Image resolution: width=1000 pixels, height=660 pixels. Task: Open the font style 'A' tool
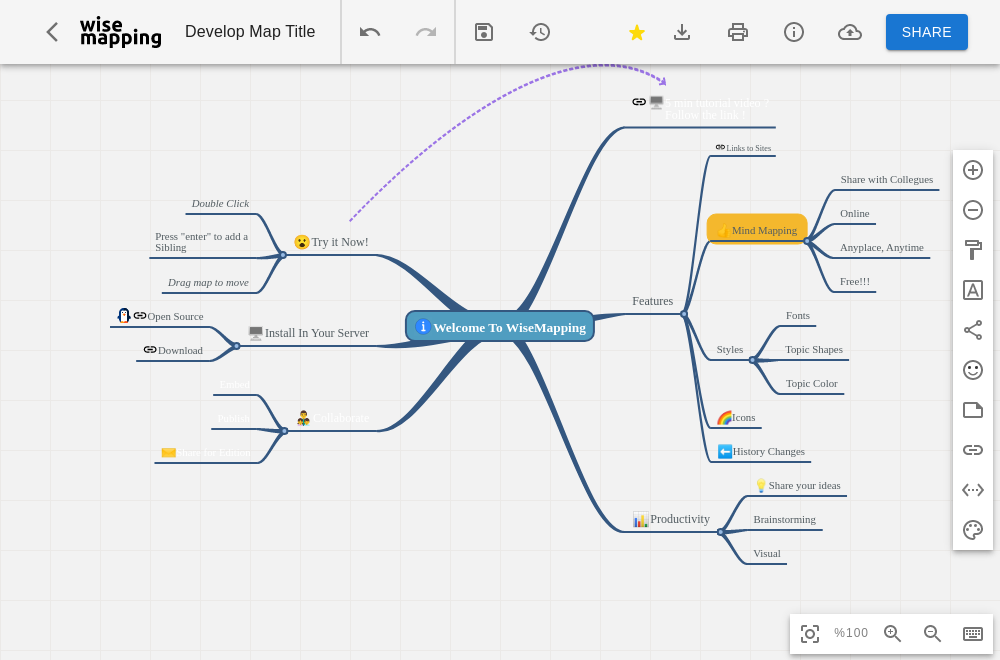pyautogui.click(x=973, y=290)
